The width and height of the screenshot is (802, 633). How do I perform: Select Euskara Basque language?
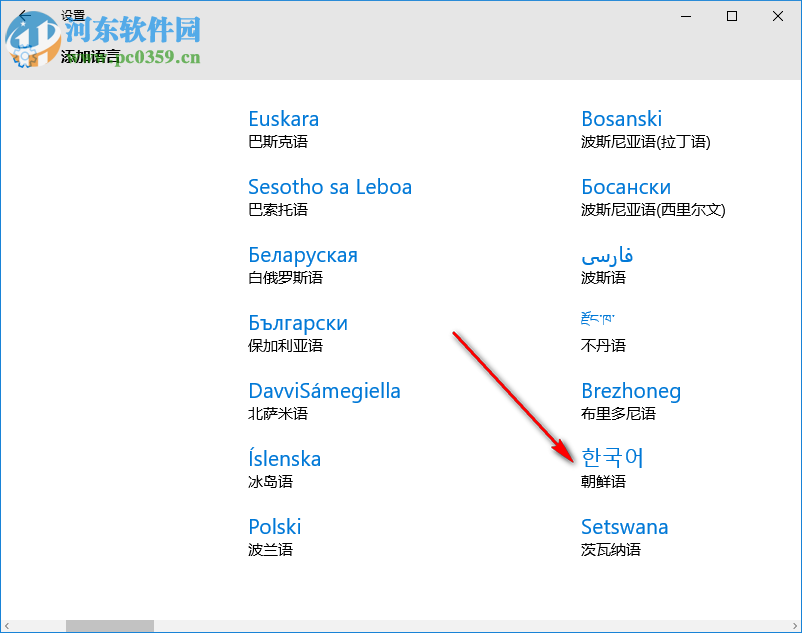[x=284, y=129]
